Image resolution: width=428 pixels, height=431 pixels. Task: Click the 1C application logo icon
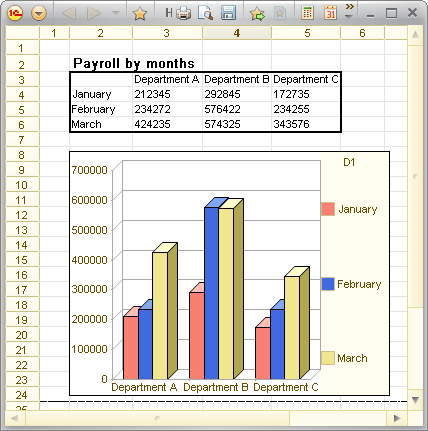tap(15, 13)
